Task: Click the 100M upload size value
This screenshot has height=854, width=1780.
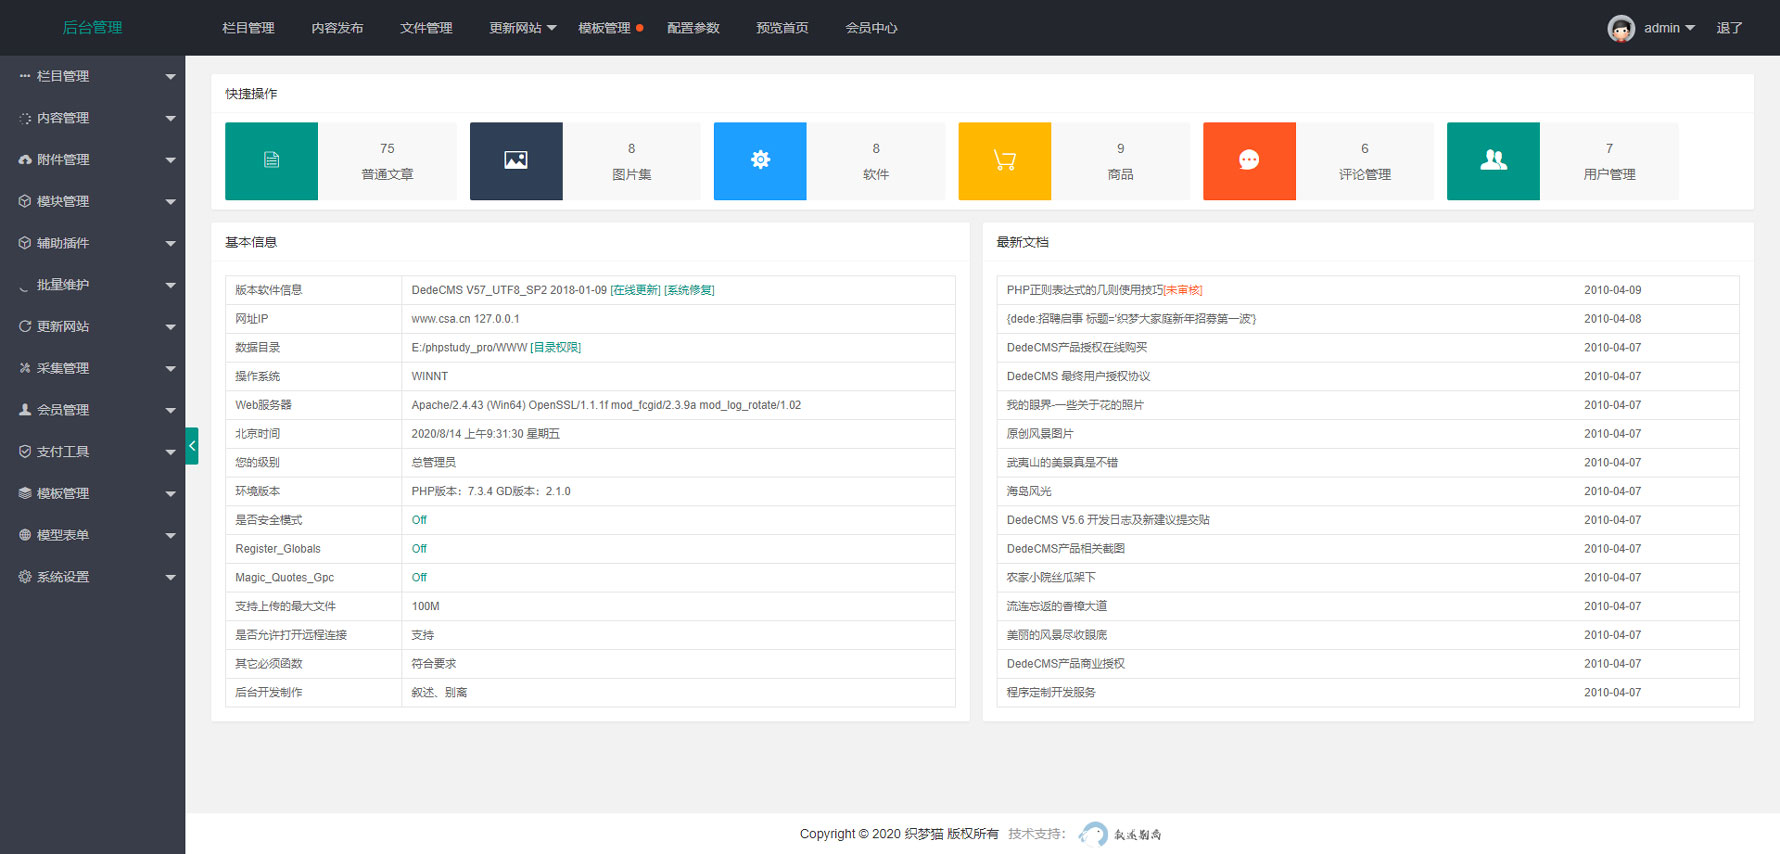Action: (425, 607)
